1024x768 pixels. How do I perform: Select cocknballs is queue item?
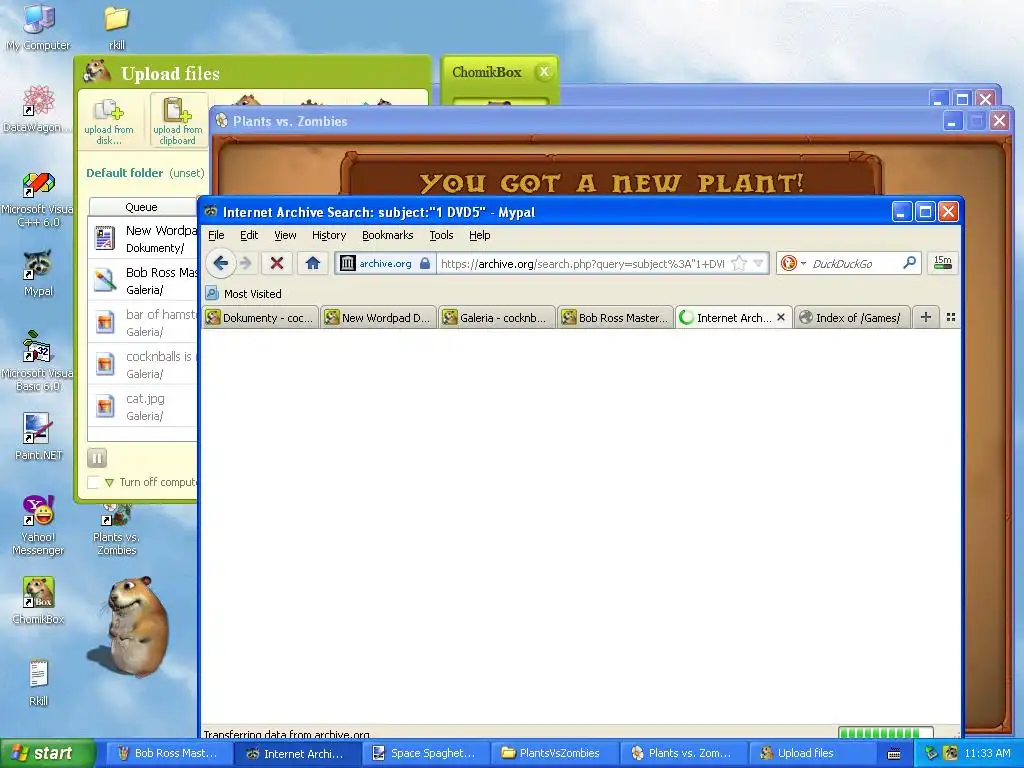pos(142,364)
